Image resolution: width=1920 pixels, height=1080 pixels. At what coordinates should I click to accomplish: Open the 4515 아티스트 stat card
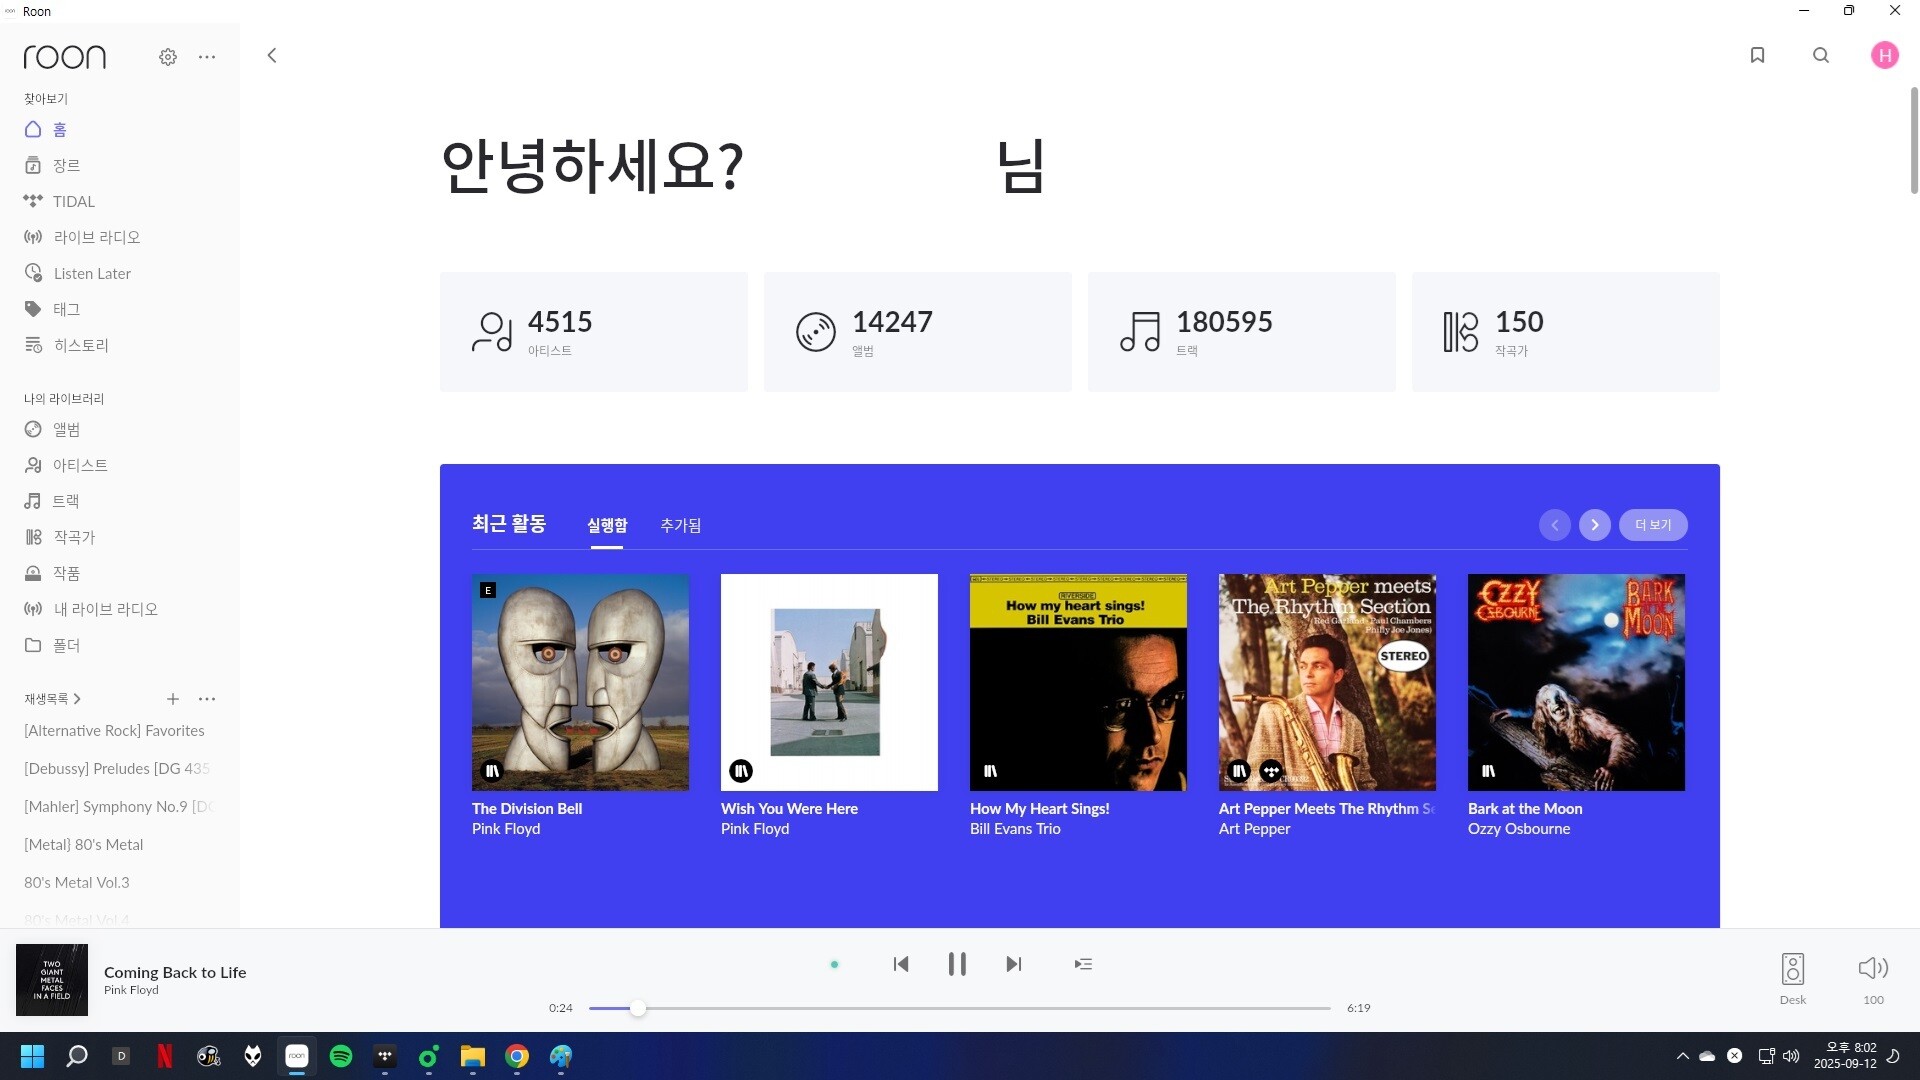(594, 332)
